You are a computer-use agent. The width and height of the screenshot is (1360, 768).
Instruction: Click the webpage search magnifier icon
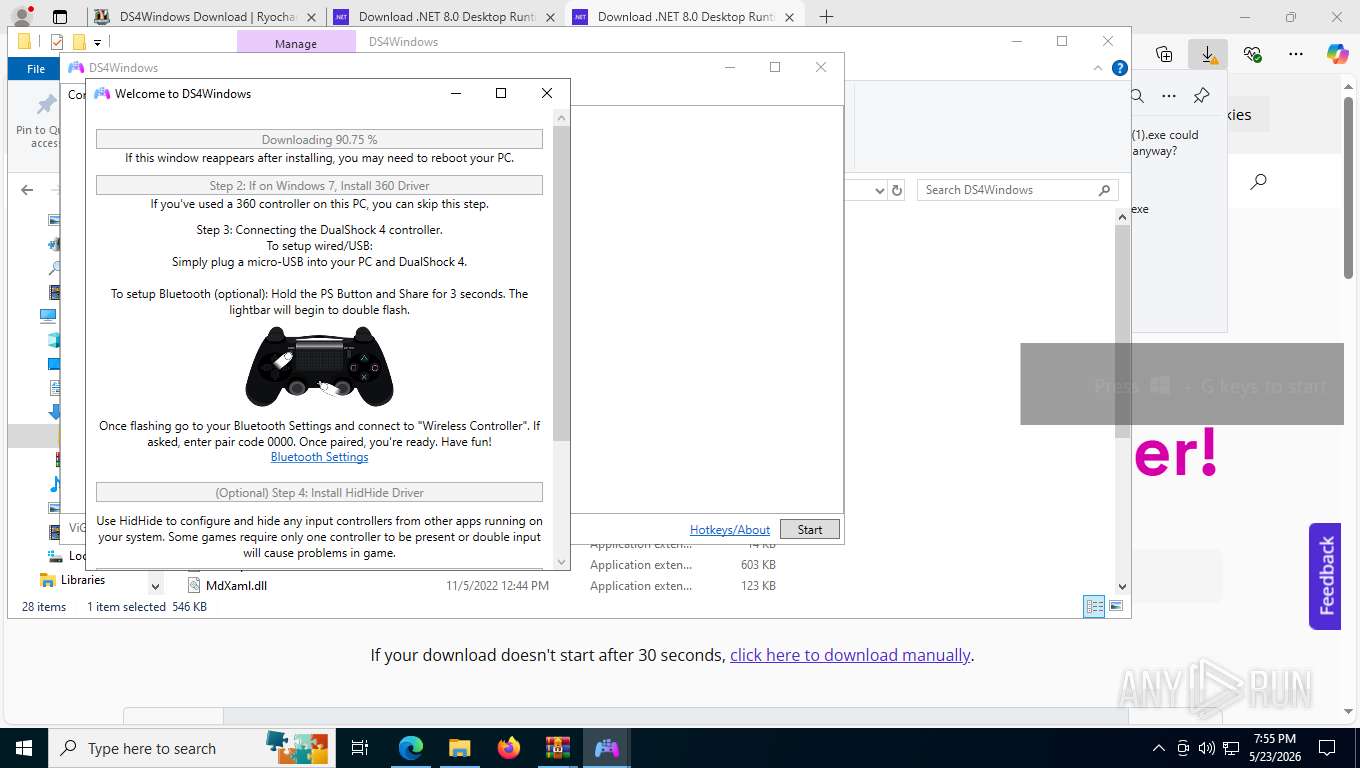(1259, 181)
